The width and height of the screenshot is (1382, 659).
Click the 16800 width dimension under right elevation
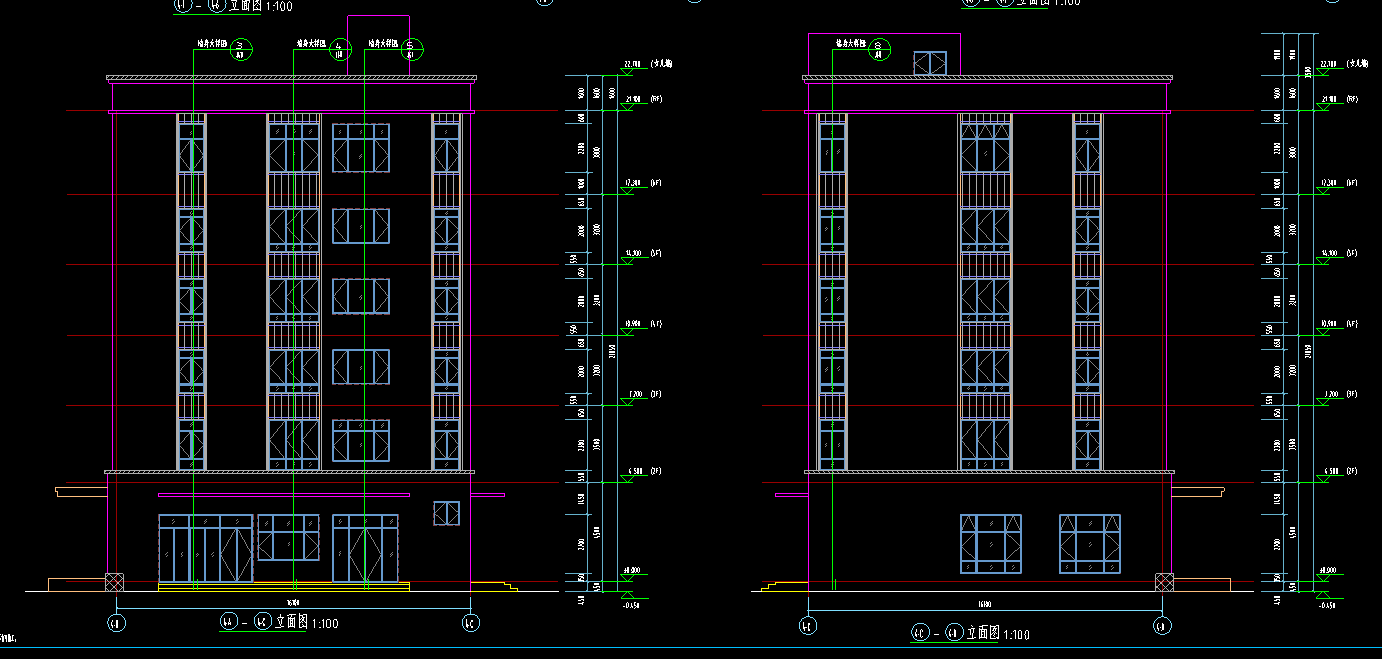point(985,604)
